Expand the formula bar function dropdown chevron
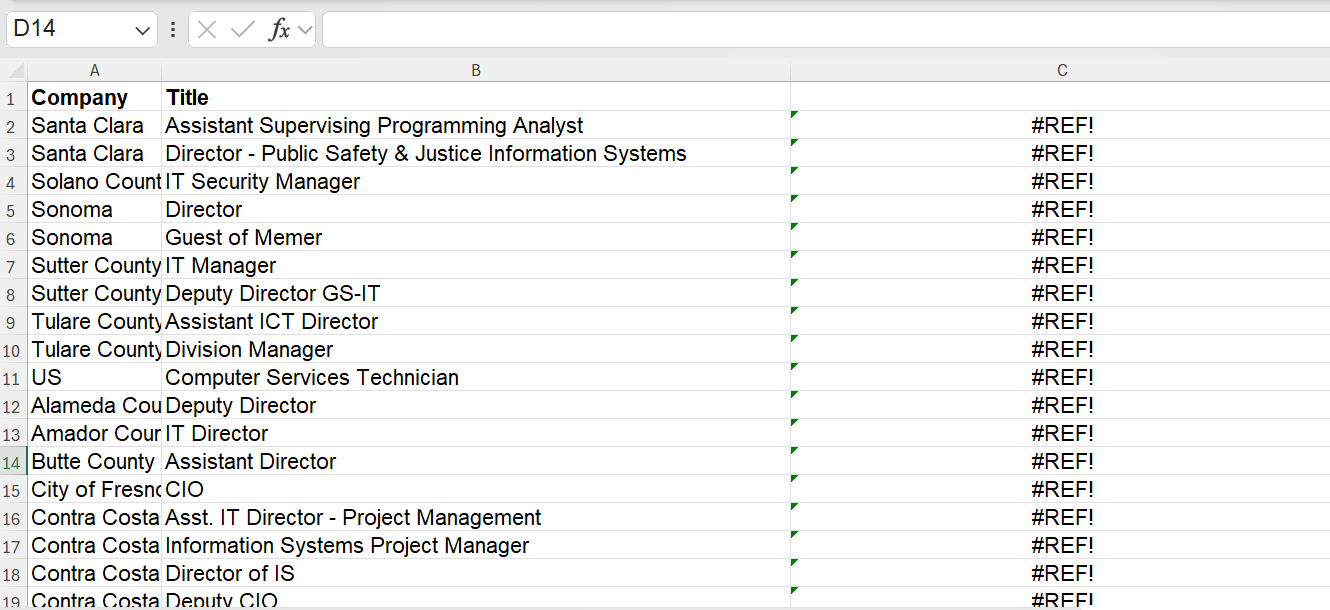 (x=305, y=31)
